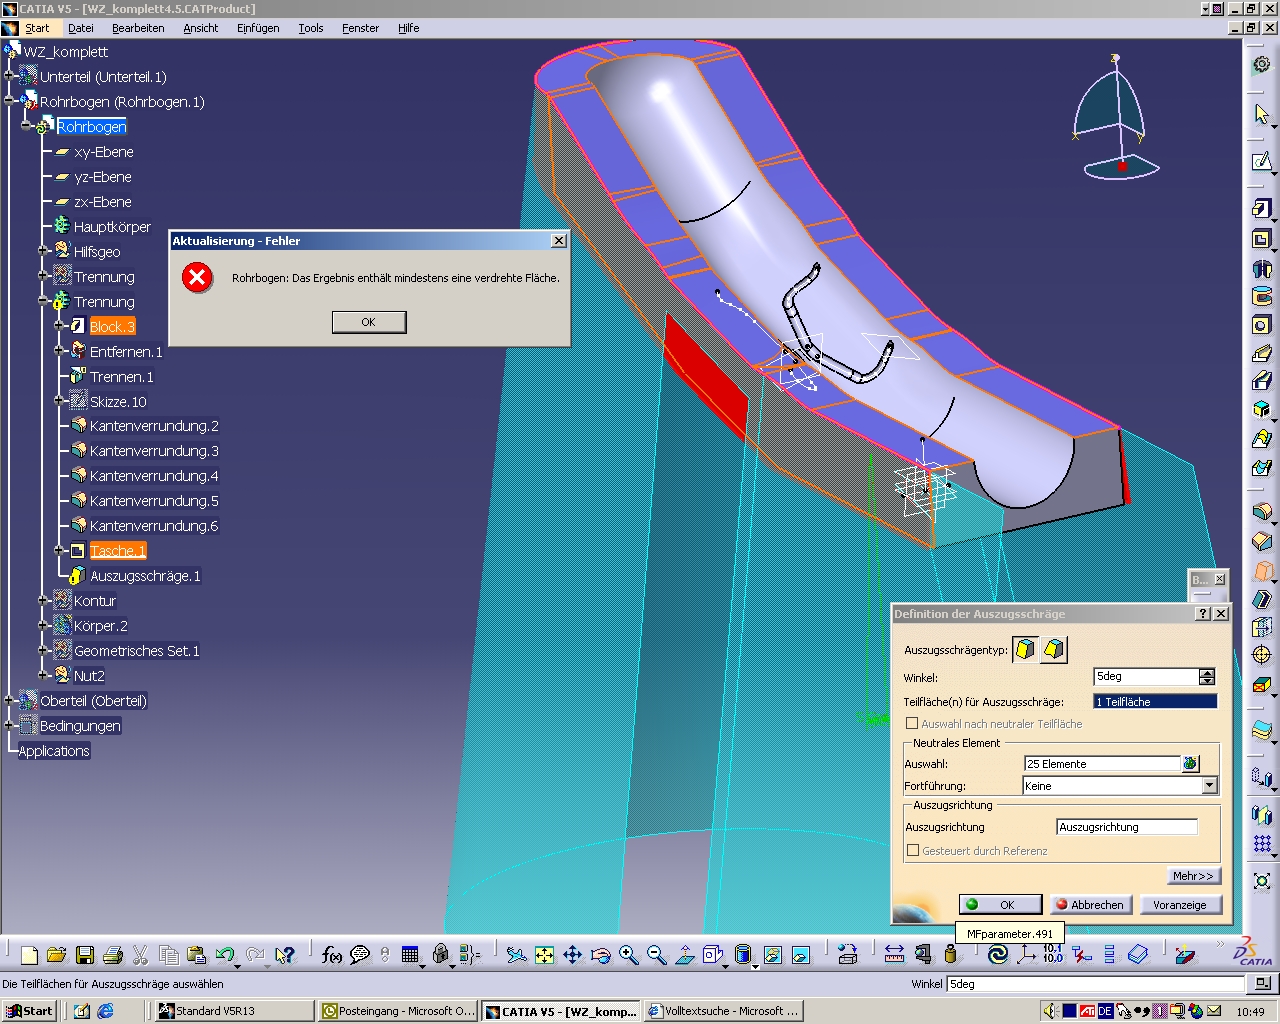Save the document with the floppy disk icon

pos(85,955)
